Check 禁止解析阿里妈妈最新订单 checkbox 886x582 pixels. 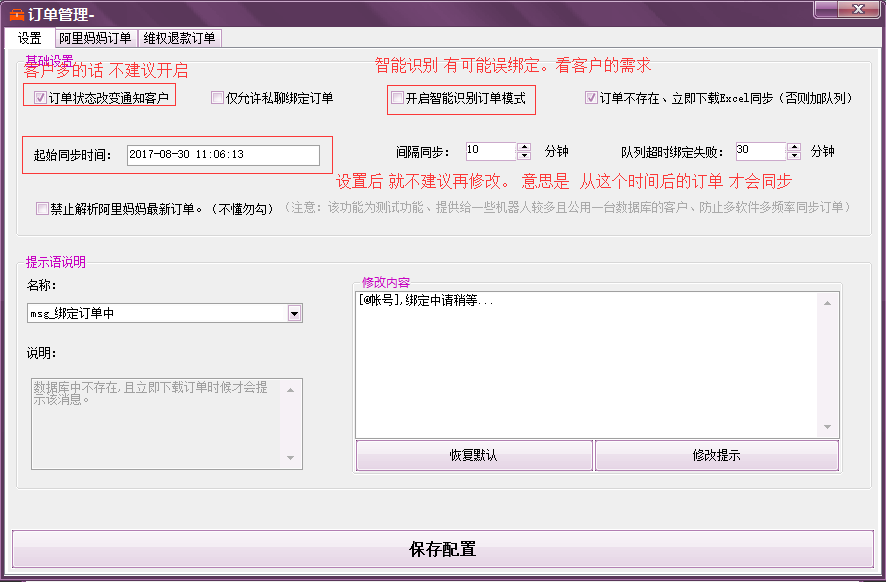coord(42,208)
